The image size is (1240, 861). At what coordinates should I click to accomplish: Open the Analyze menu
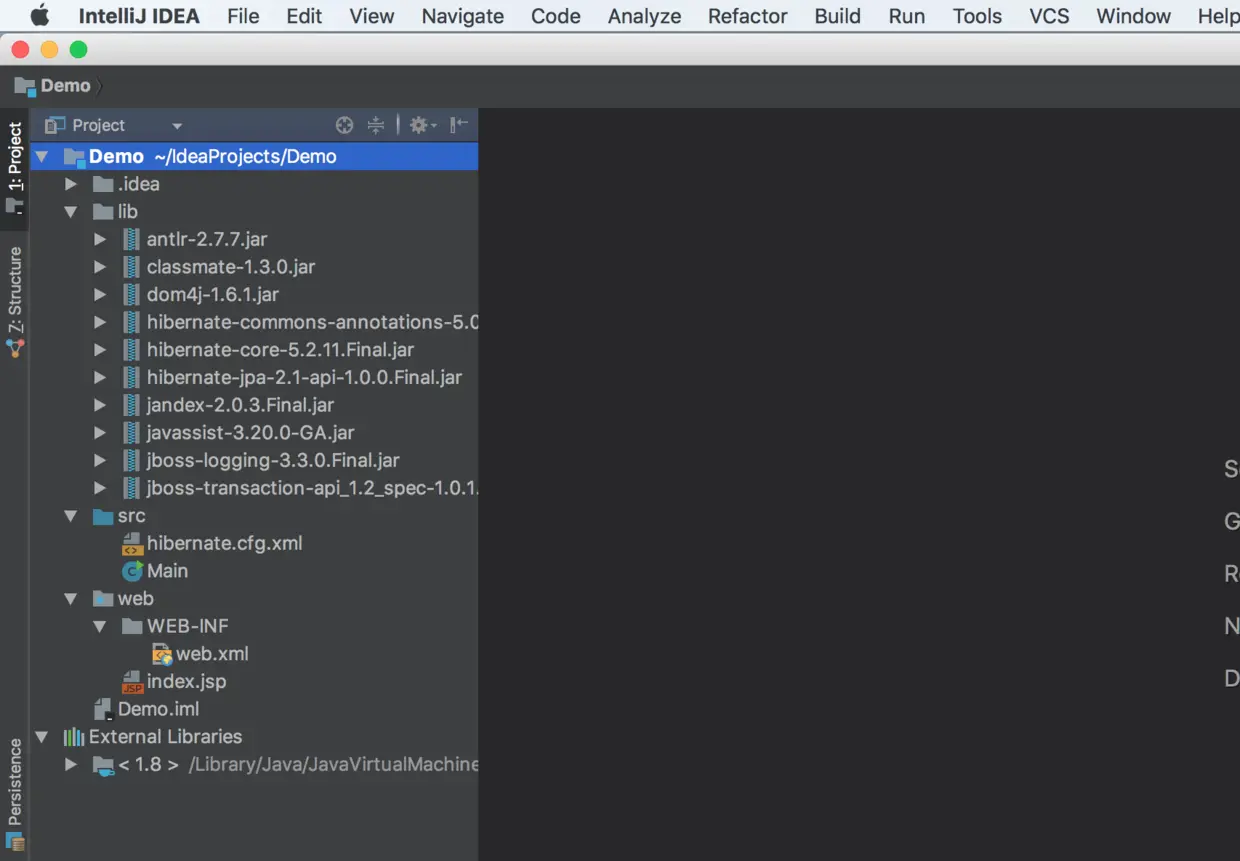[x=644, y=16]
